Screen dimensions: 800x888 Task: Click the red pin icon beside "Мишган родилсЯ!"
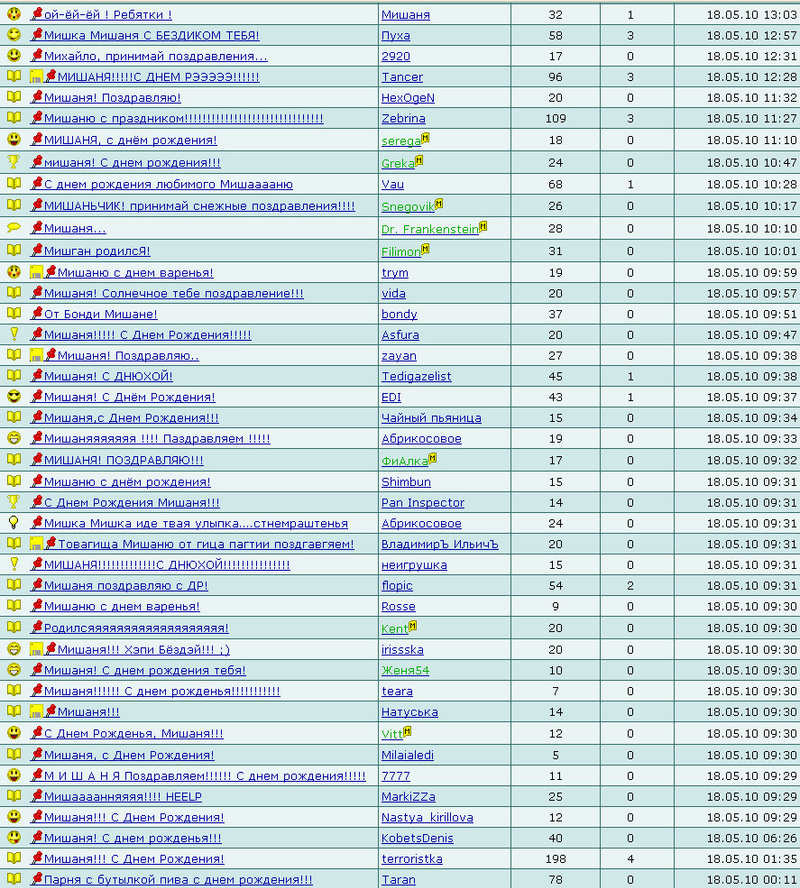click(x=37, y=250)
